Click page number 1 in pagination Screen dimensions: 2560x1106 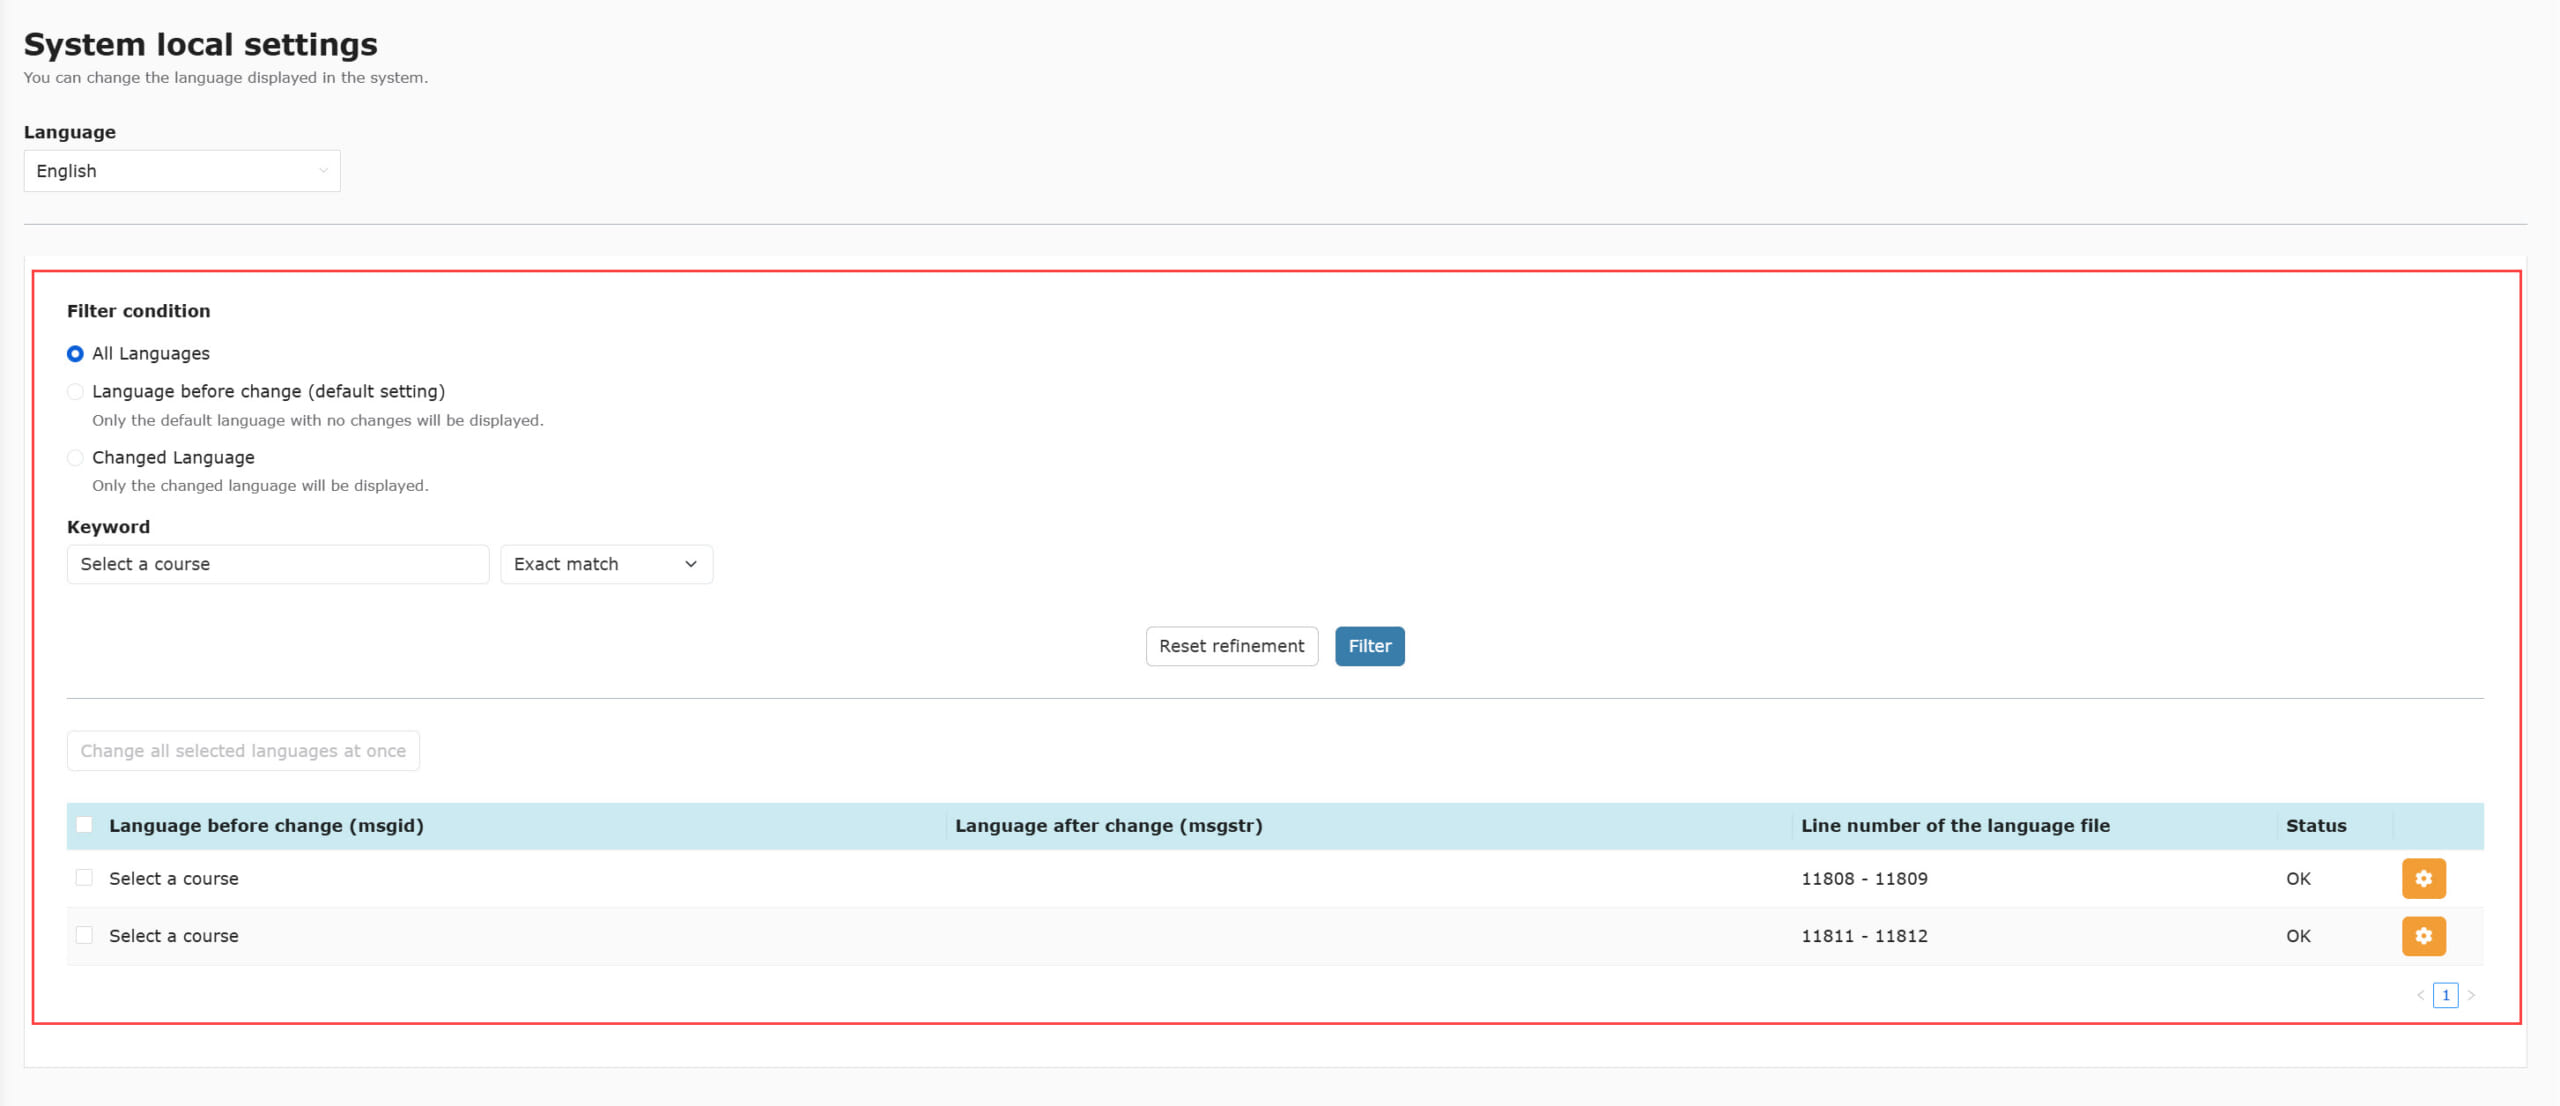[x=2445, y=995]
